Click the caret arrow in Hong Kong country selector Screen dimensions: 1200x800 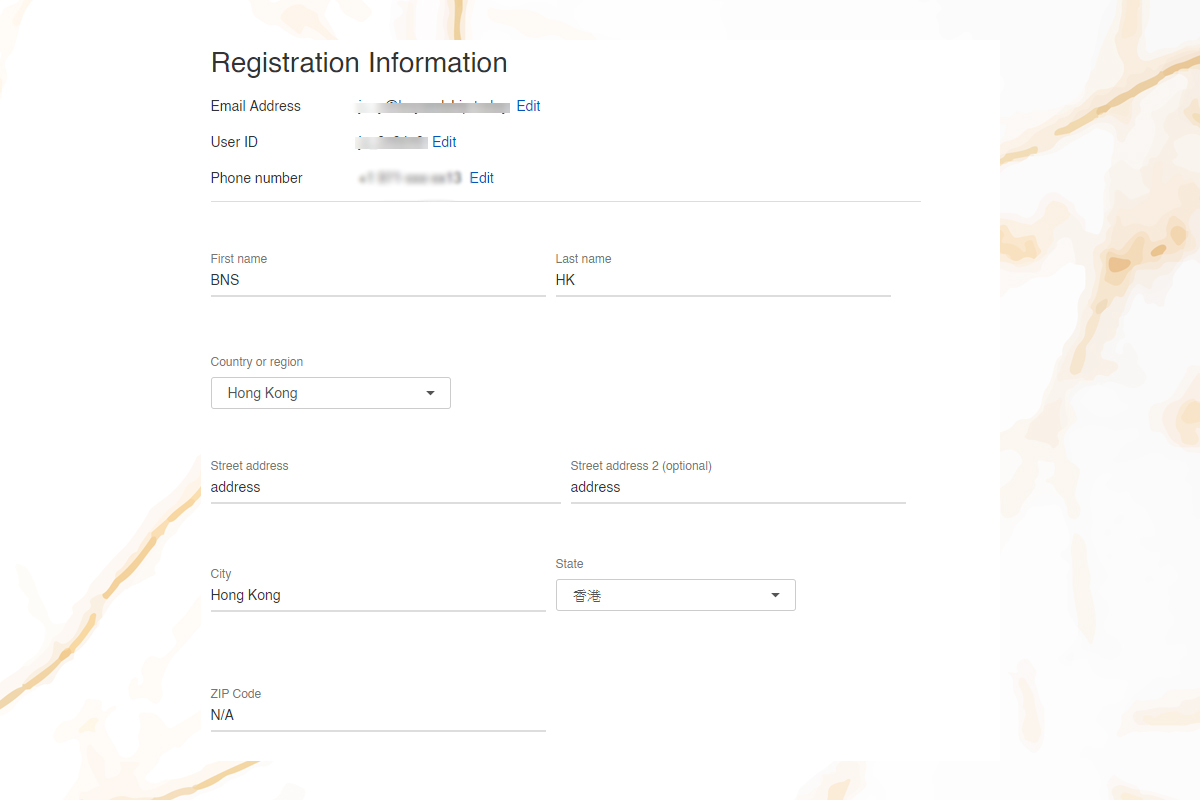coord(430,393)
